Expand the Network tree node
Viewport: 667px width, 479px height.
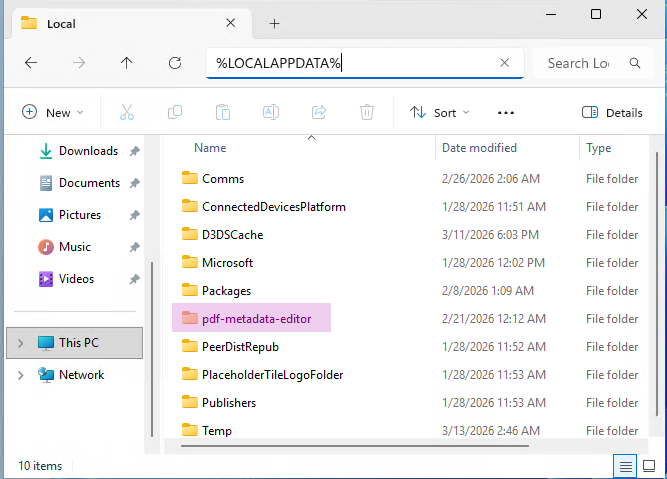coord(20,375)
